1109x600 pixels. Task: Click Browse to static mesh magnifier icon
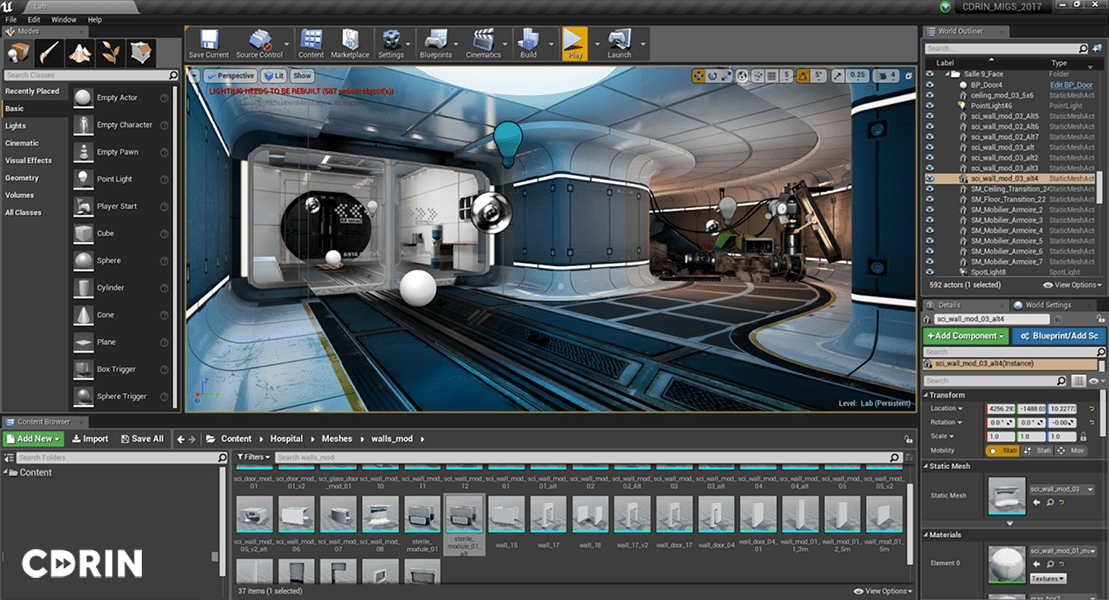[x=1050, y=502]
